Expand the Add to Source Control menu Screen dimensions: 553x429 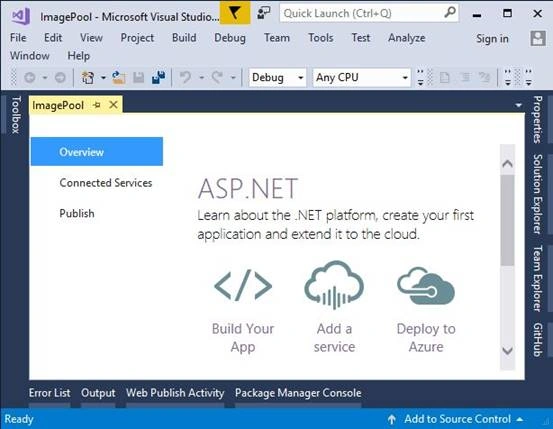coord(519,419)
